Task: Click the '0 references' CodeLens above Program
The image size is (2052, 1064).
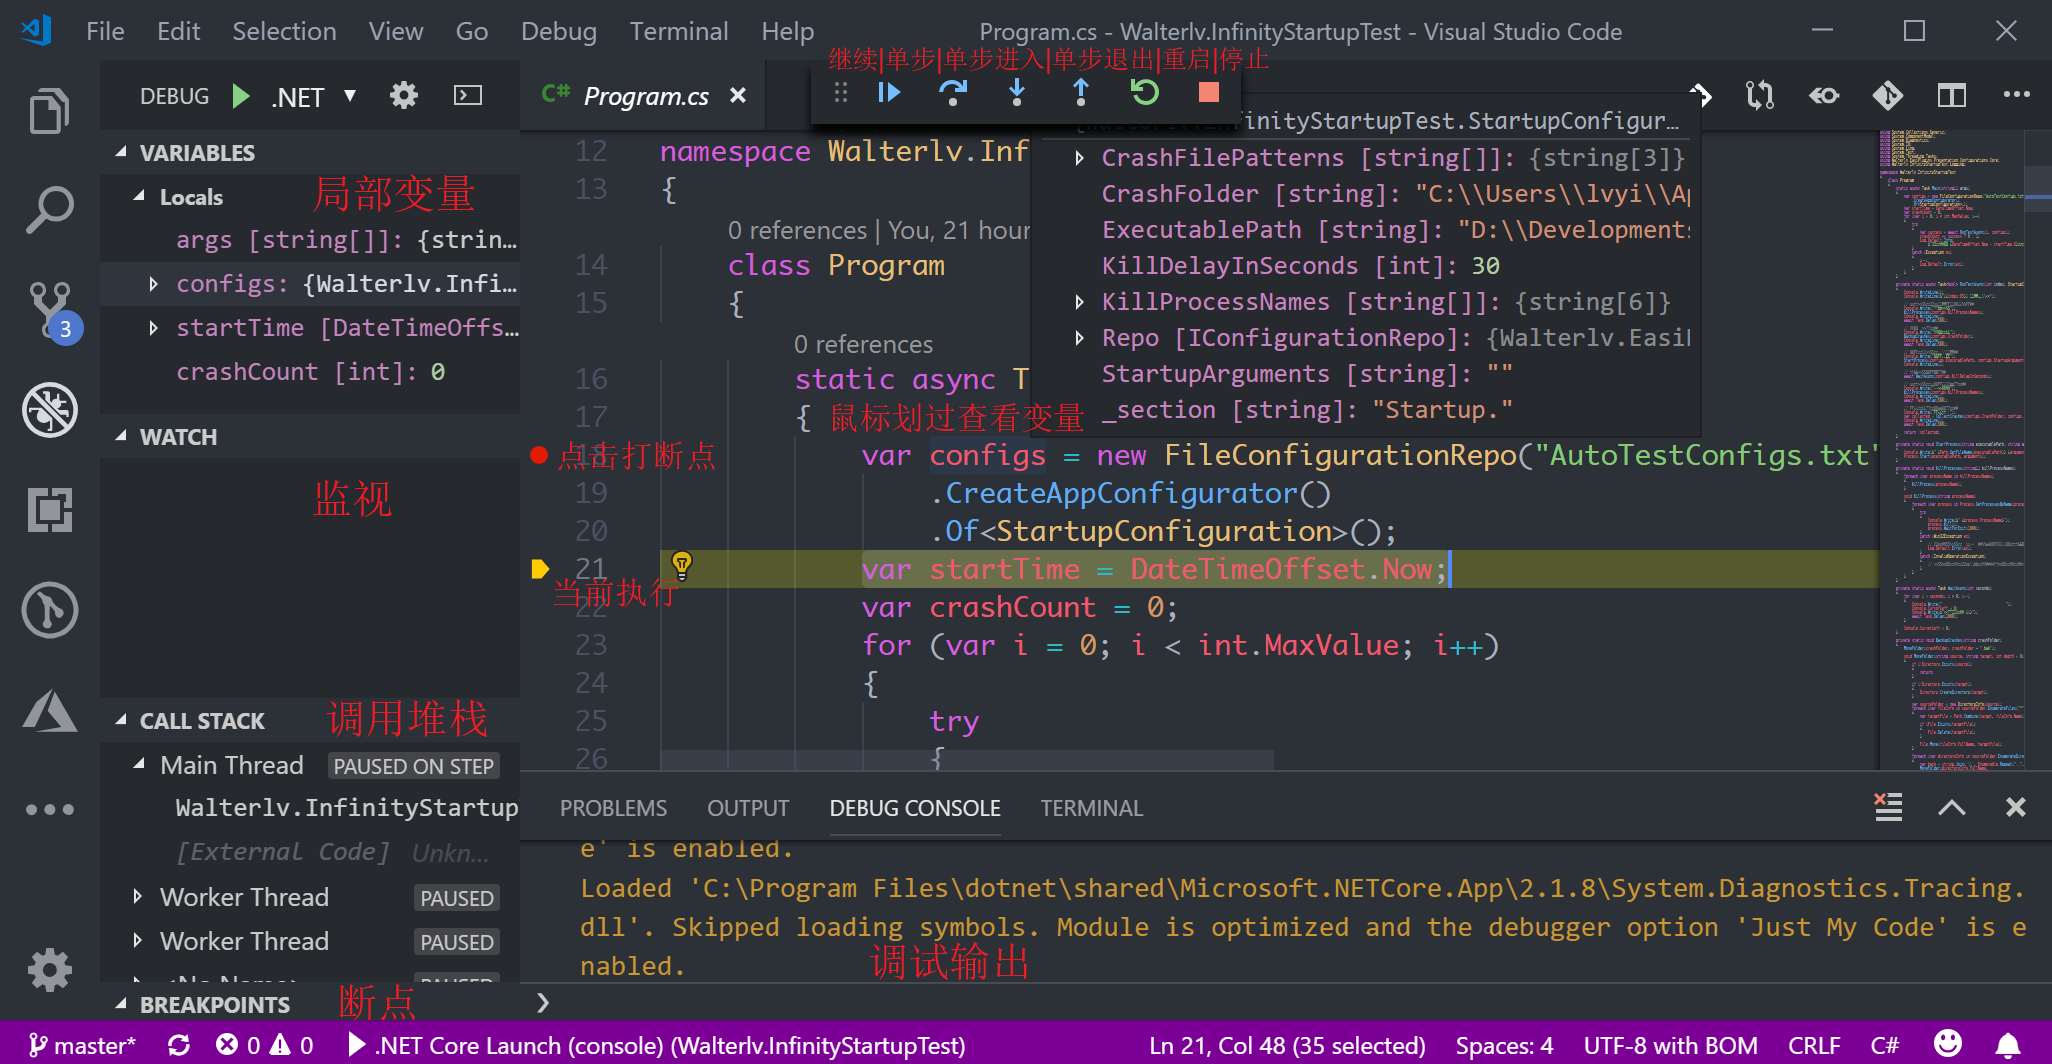Action: (x=797, y=230)
